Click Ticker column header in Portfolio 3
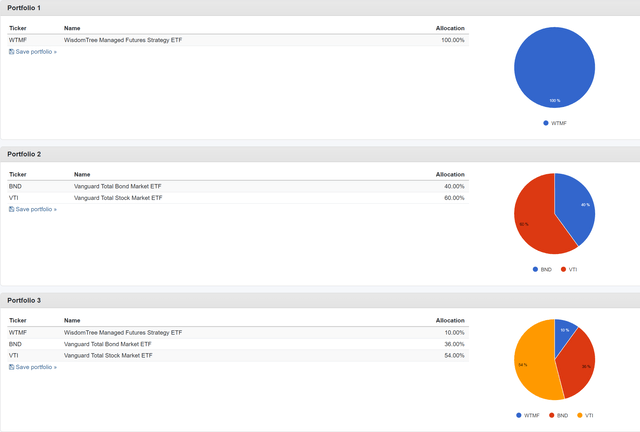 (18, 321)
